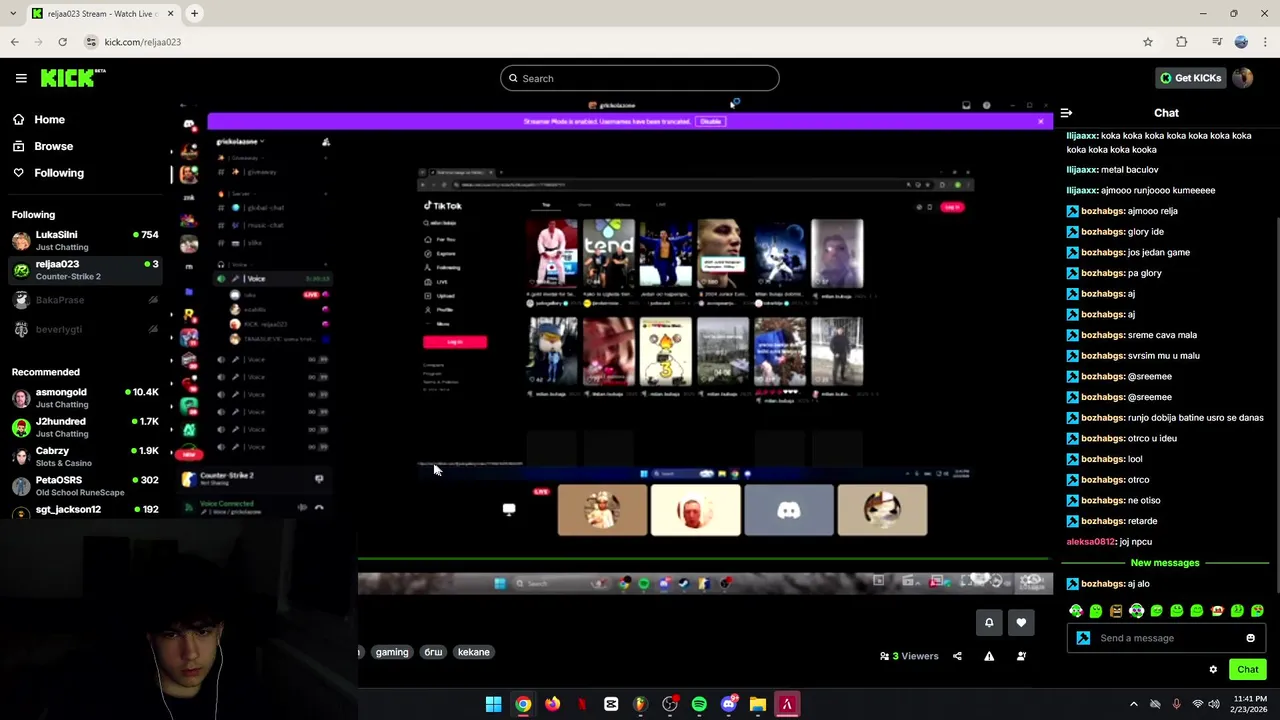Click the stream video player

[613, 345]
